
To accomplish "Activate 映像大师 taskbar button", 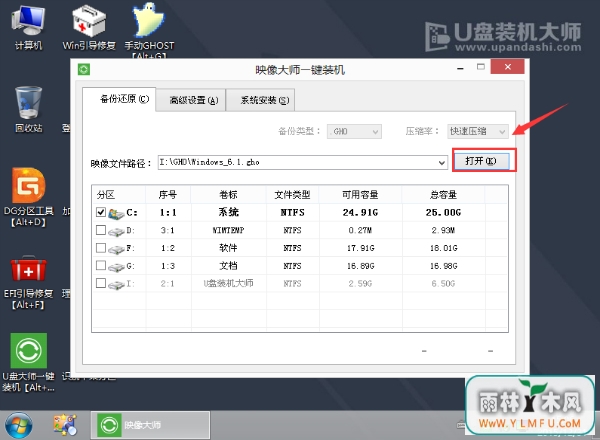I will click(150, 425).
